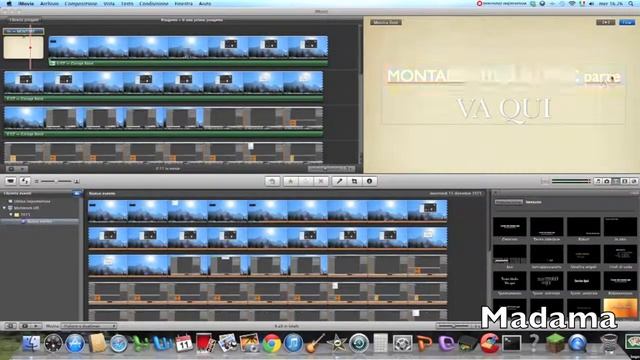Adjust the clip thumbnail size slider in toolbar
Screen dimensions: 640x360
pyautogui.click(x=56, y=181)
